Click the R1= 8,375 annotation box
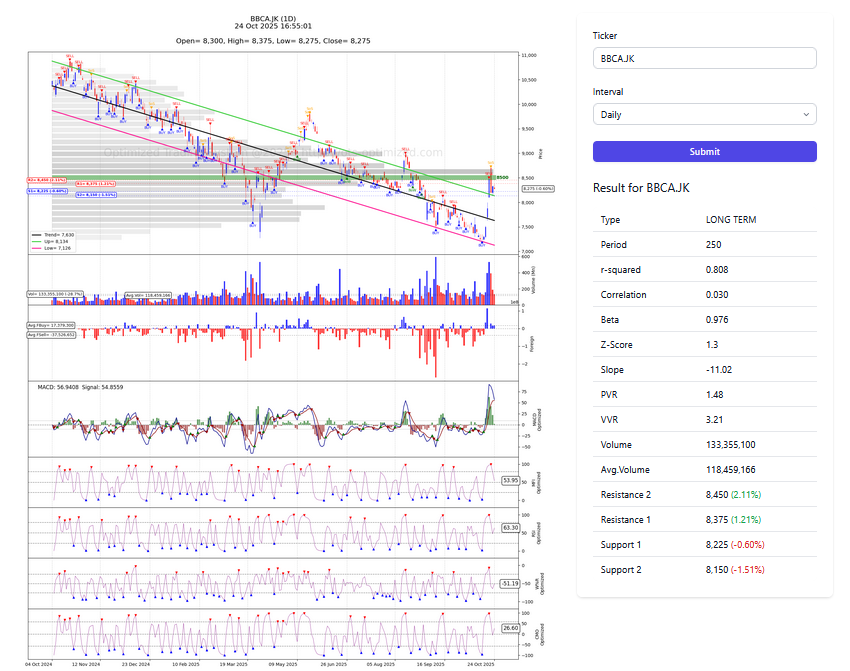 [96, 184]
